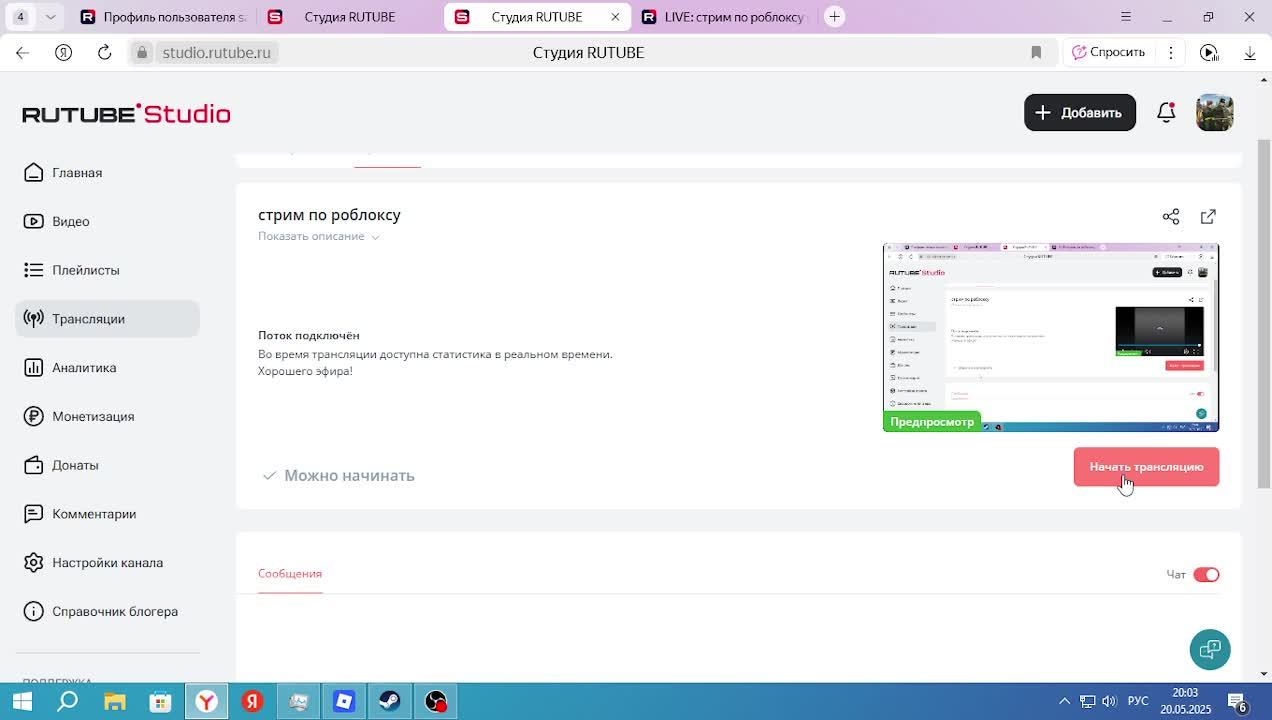1272x720 pixels.
Task: Select the Сообщения tab
Action: (290, 574)
